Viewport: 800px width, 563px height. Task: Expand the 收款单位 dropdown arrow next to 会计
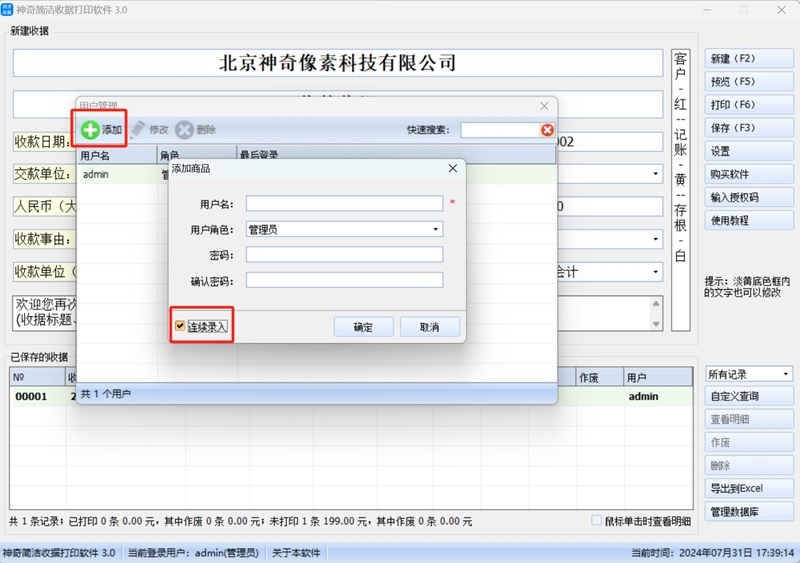coord(655,272)
